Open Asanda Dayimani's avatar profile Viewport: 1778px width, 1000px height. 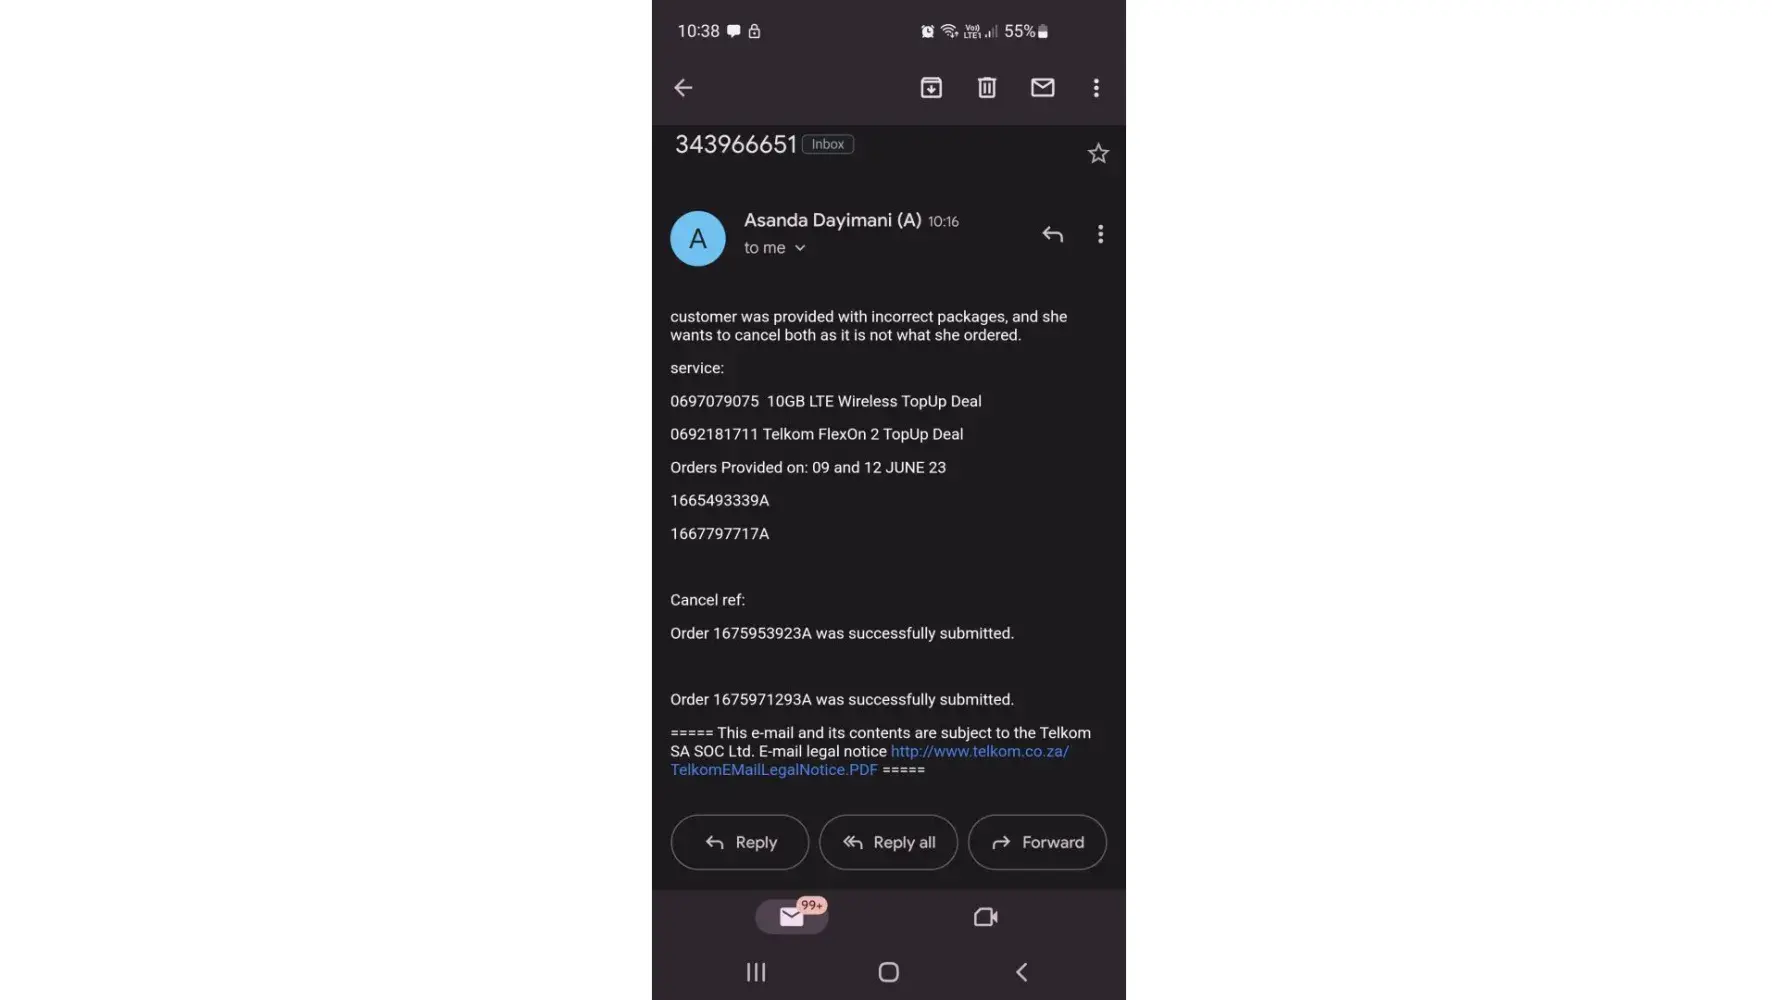697,238
